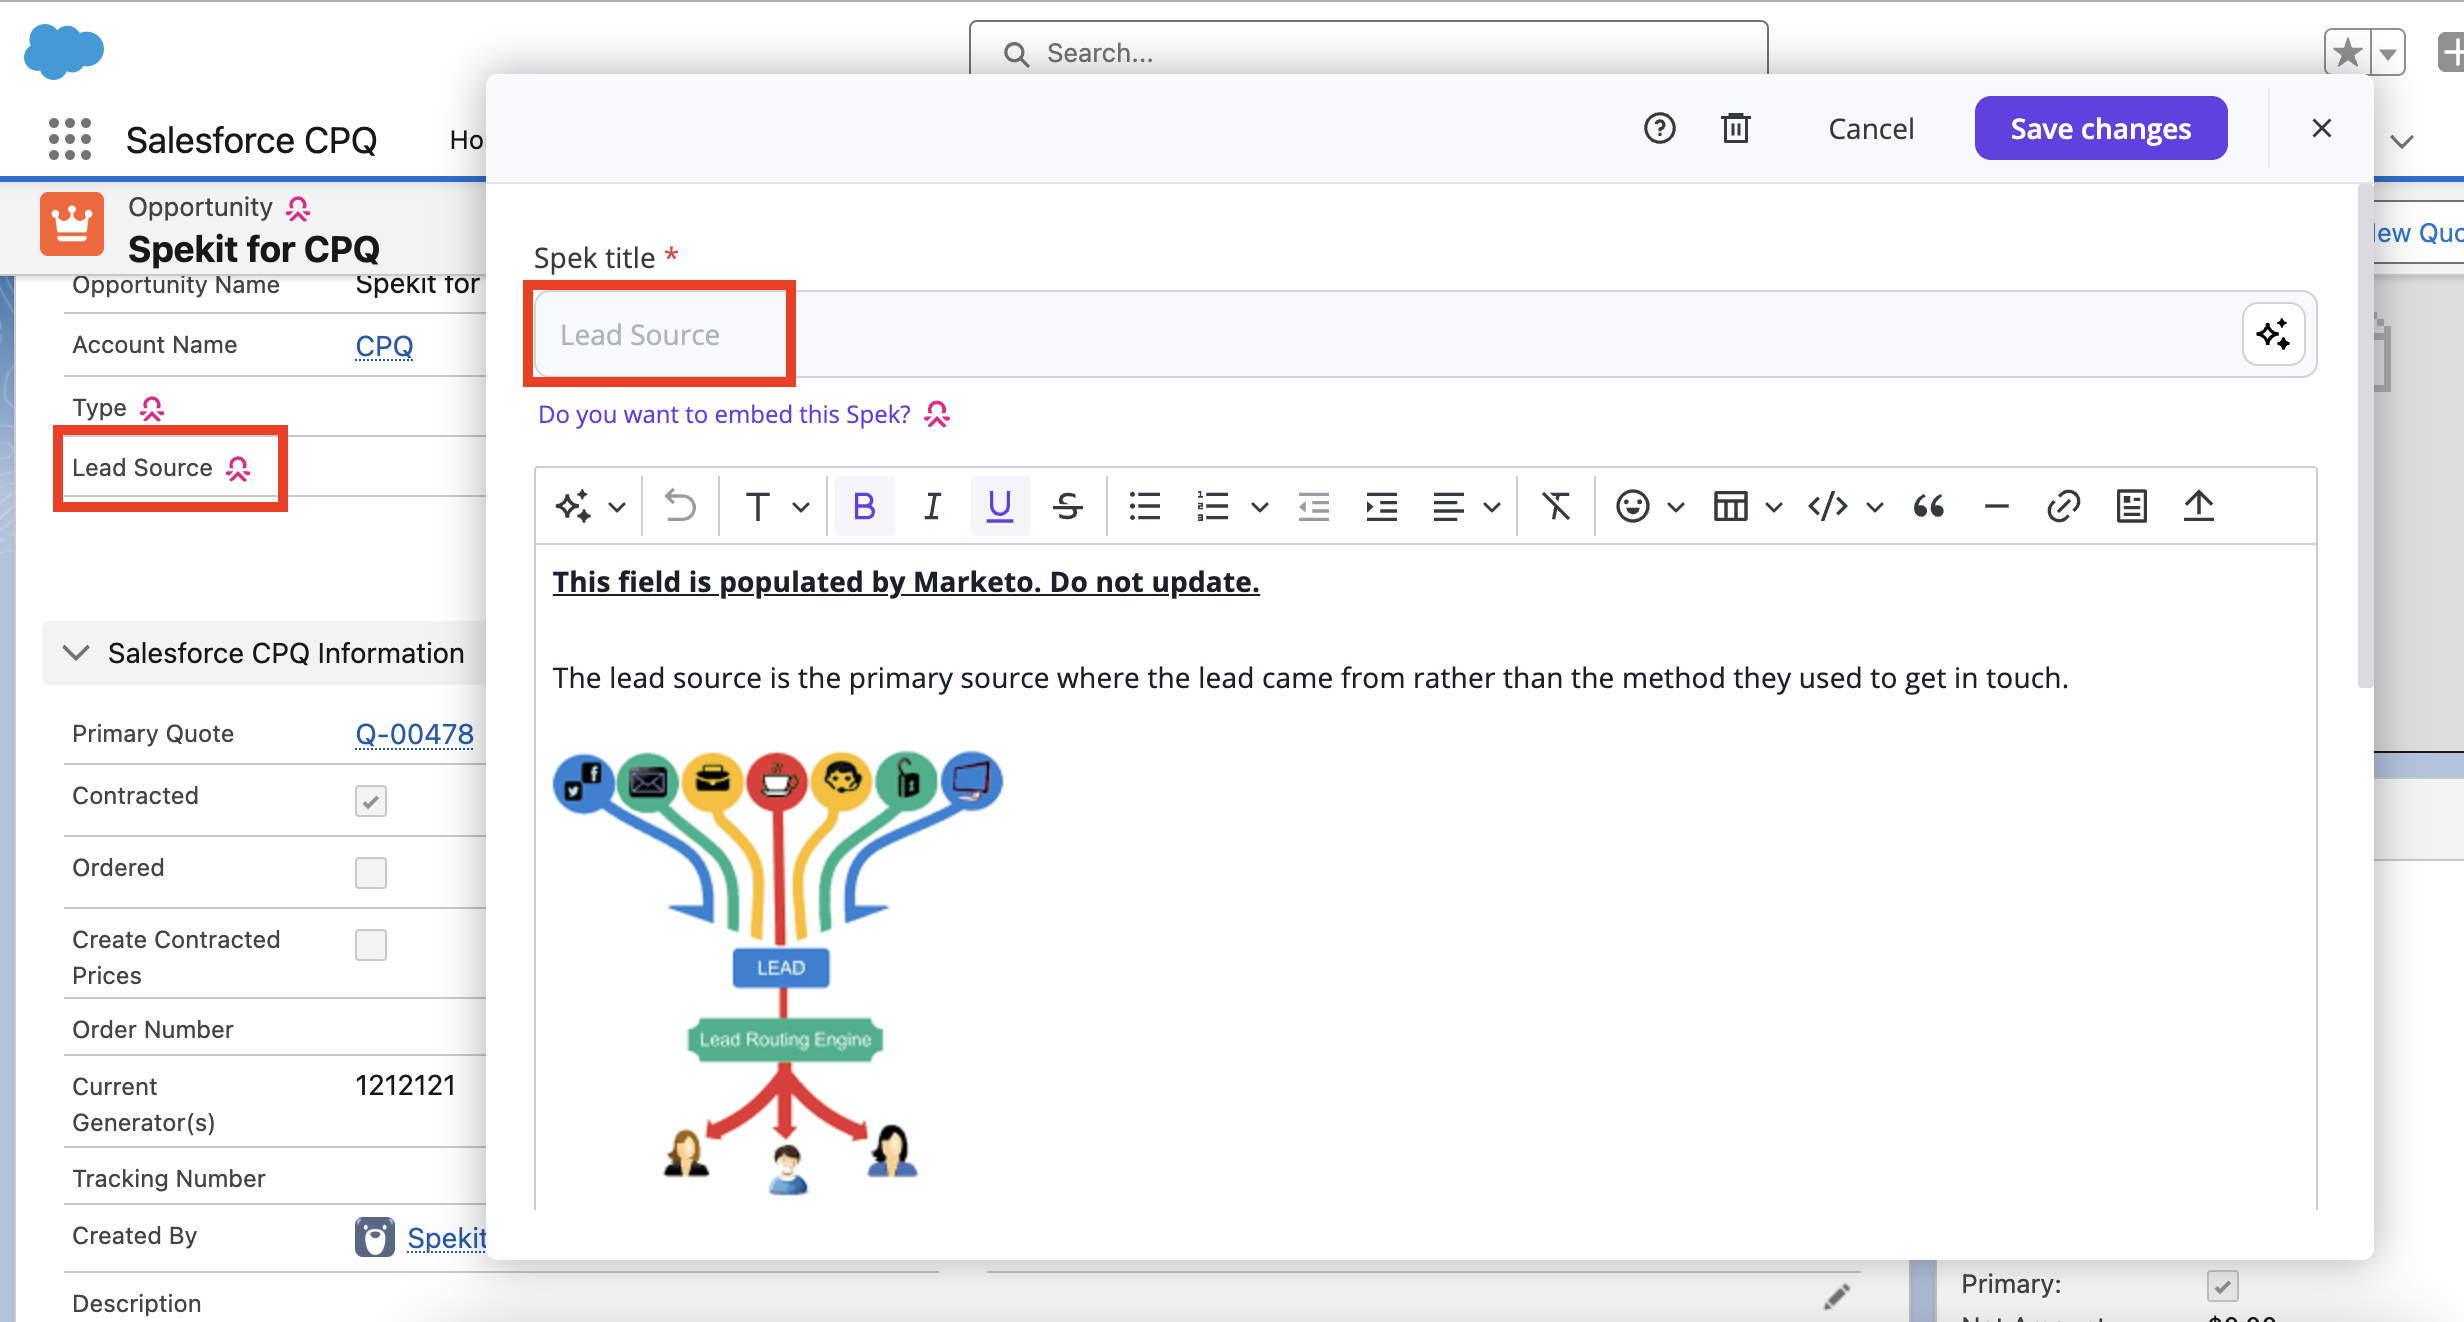Open the App Launcher grid
The height and width of the screenshot is (1322, 2464).
pos(70,139)
